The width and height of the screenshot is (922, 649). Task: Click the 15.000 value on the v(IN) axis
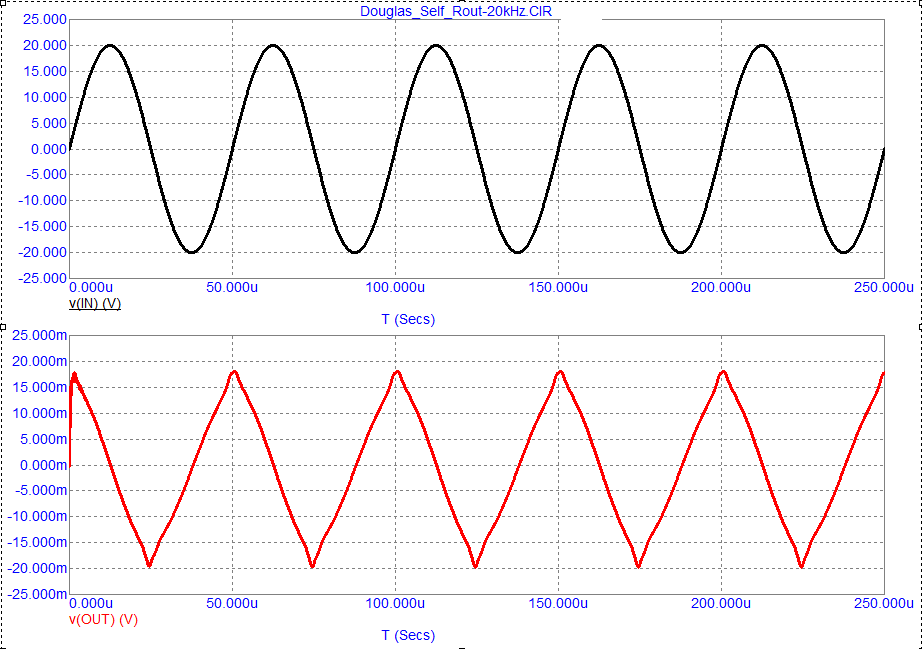point(45,71)
